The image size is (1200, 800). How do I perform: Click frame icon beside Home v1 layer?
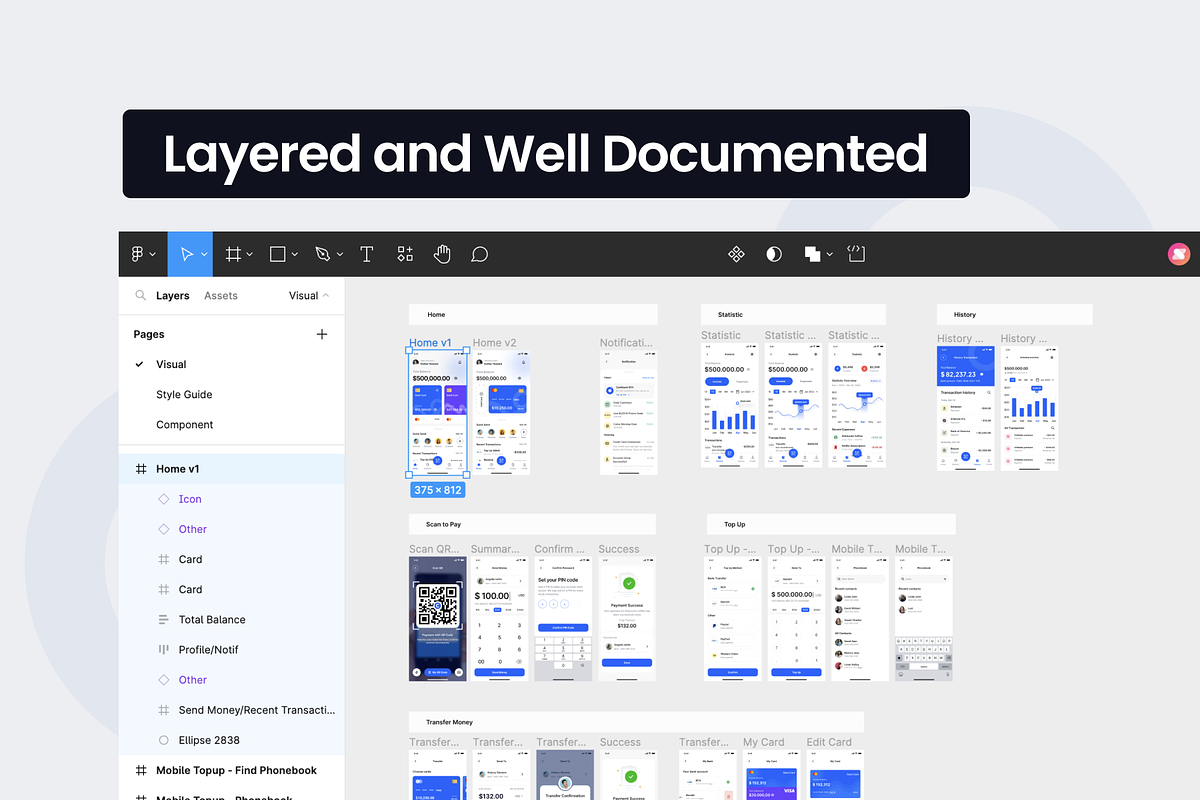click(140, 468)
